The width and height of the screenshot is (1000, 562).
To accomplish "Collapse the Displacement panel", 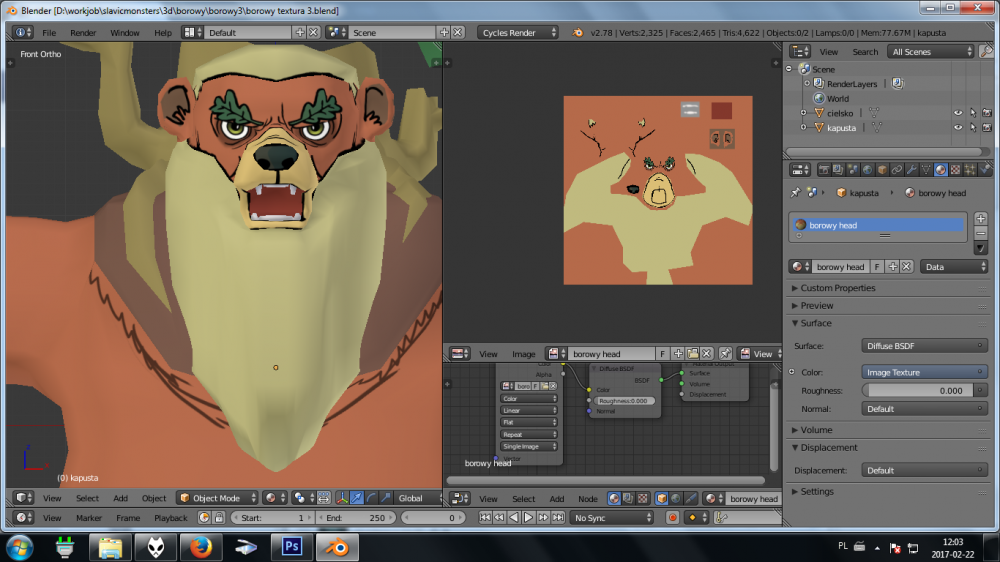I will pyautogui.click(x=828, y=448).
